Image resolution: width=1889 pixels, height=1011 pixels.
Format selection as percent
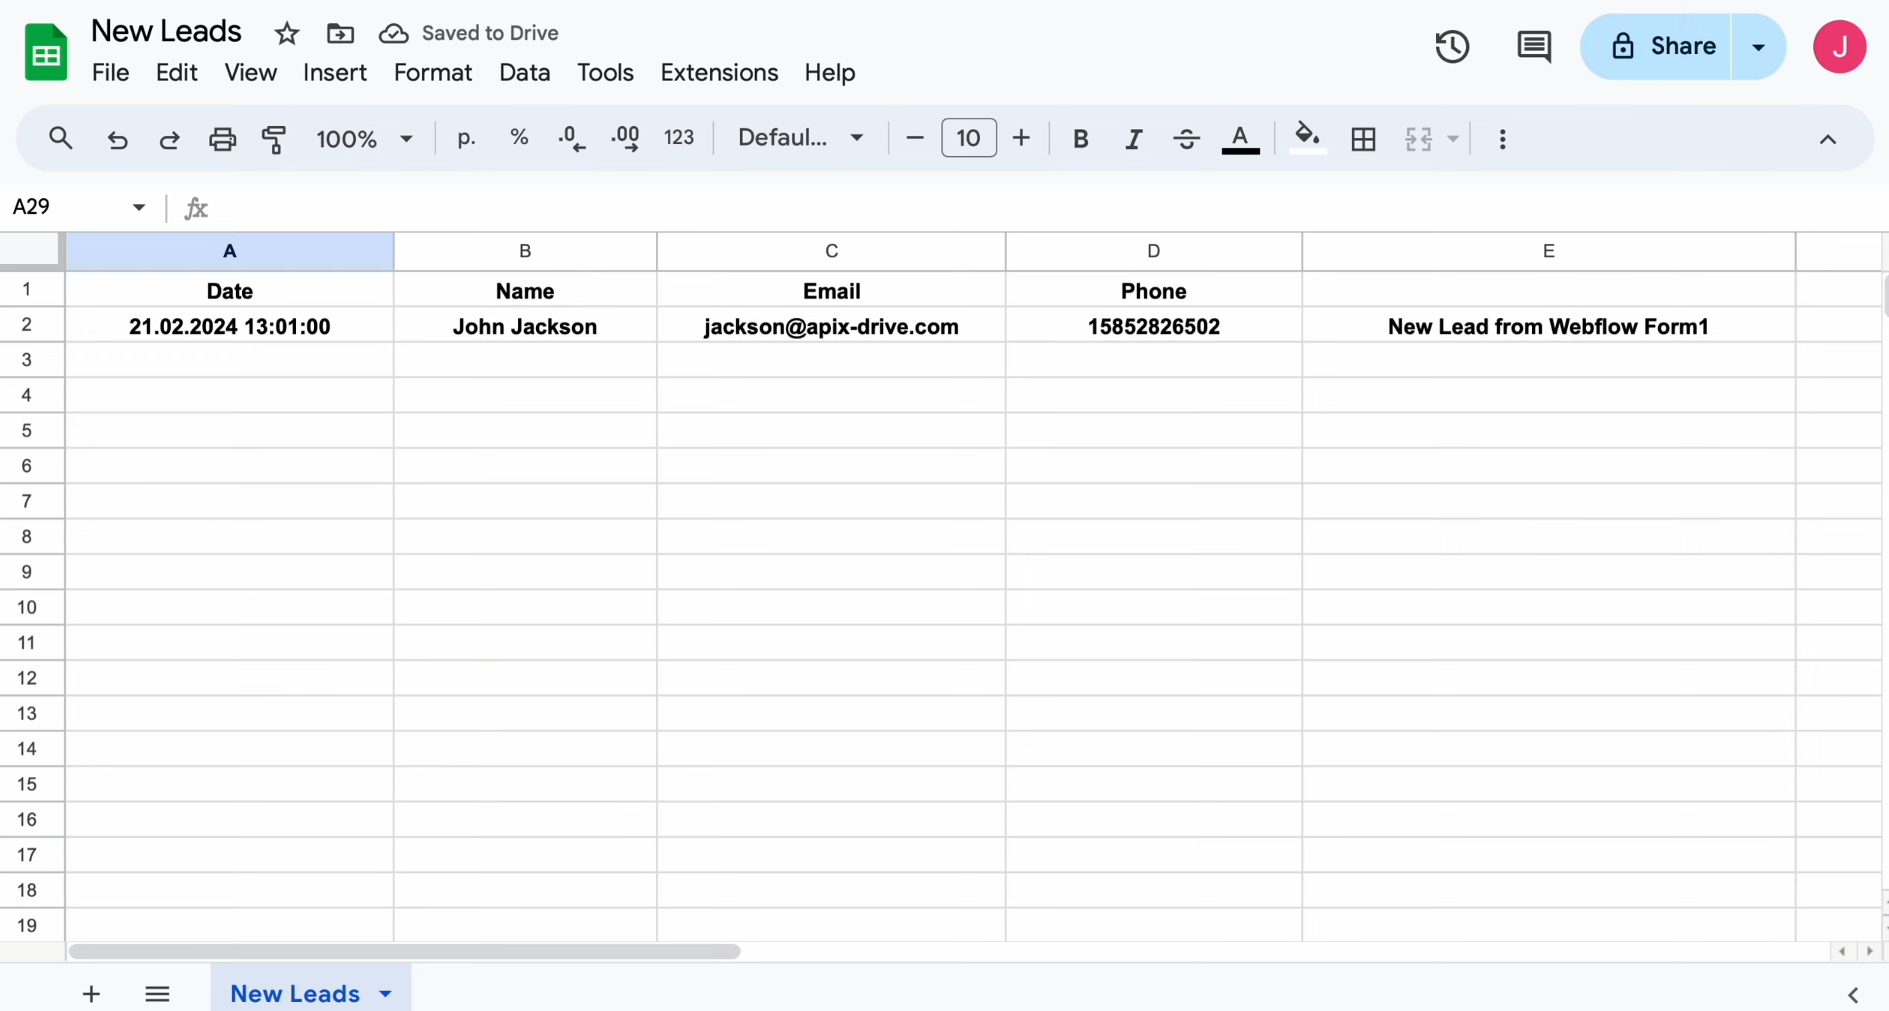click(x=518, y=138)
